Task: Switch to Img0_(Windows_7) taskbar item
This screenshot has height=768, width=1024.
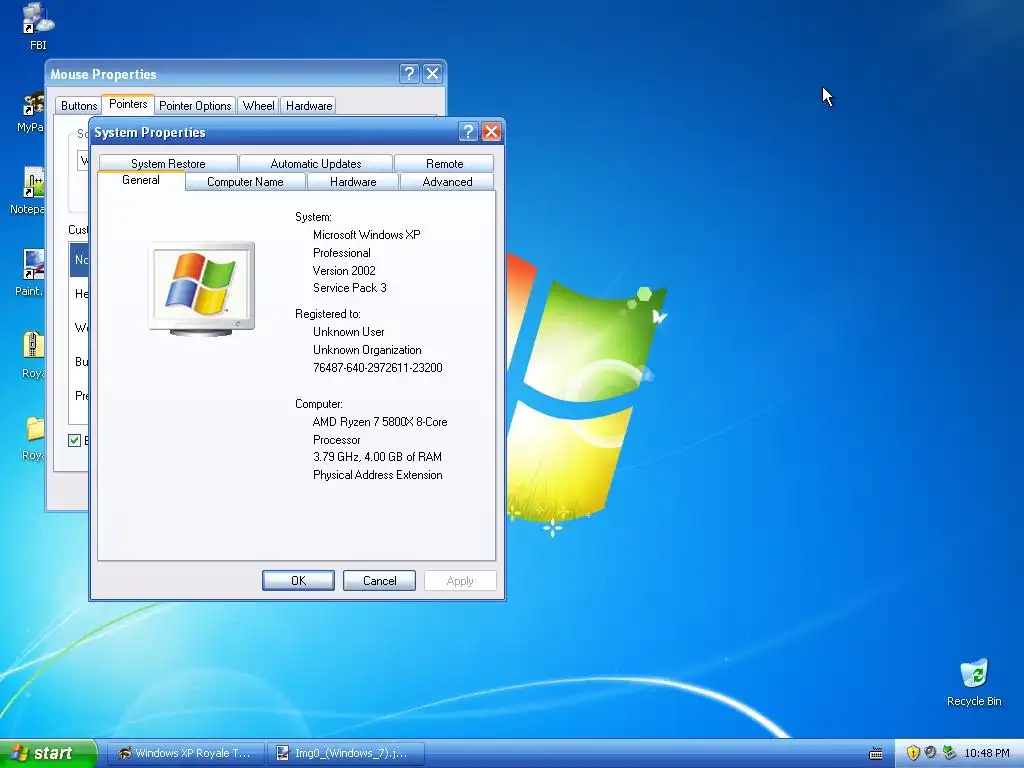Action: point(346,753)
